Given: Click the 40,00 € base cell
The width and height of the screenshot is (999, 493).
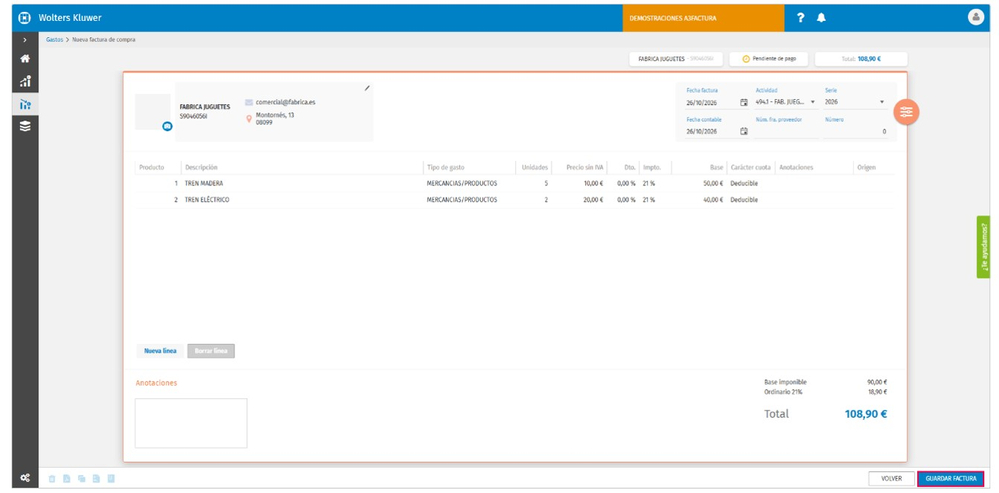Looking at the screenshot, I should pyautogui.click(x=713, y=200).
